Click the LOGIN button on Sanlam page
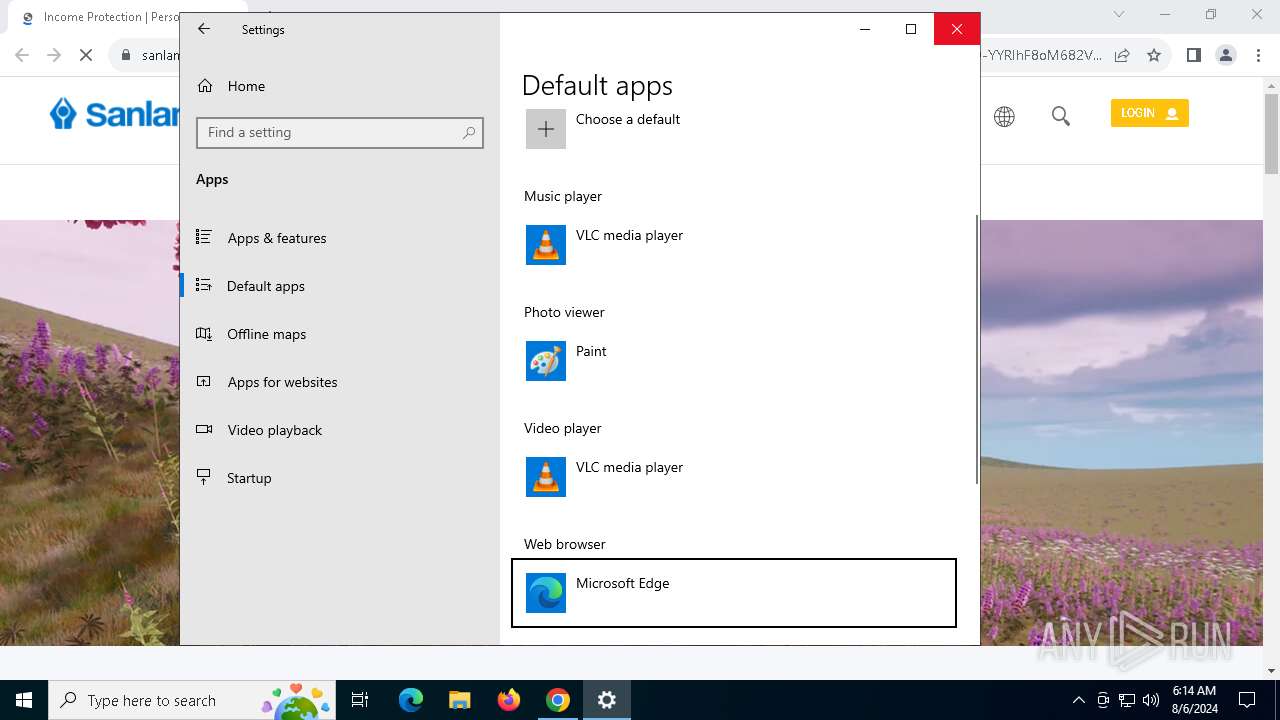This screenshot has width=1280, height=720. click(x=1149, y=113)
